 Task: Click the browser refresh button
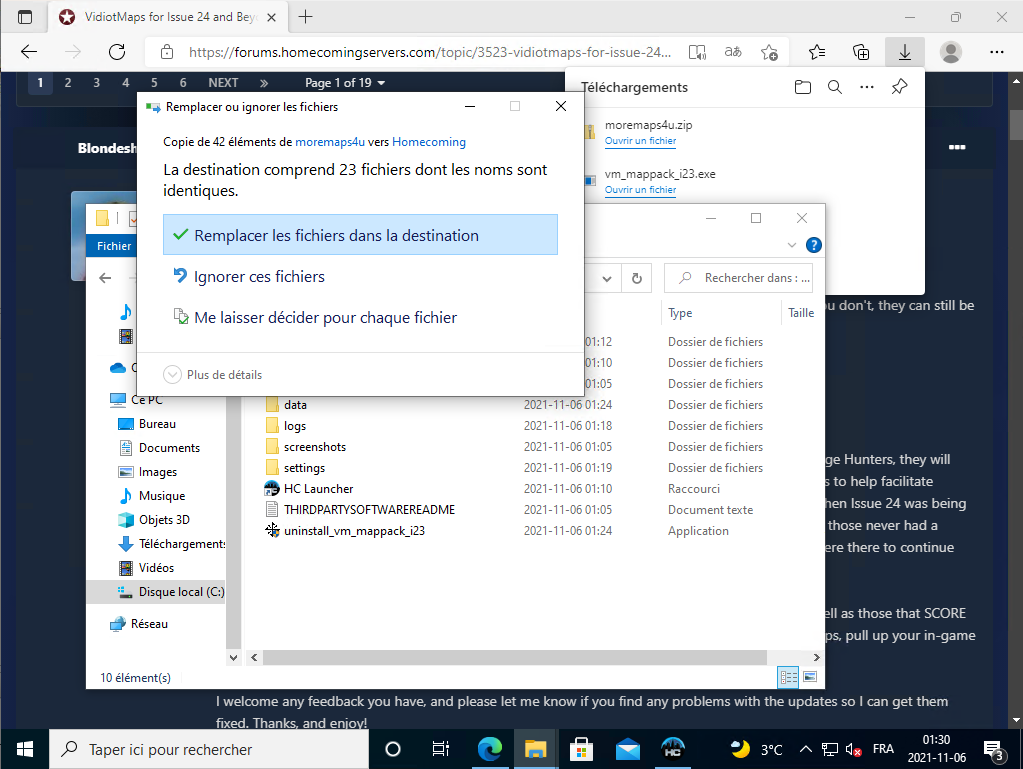coord(117,52)
